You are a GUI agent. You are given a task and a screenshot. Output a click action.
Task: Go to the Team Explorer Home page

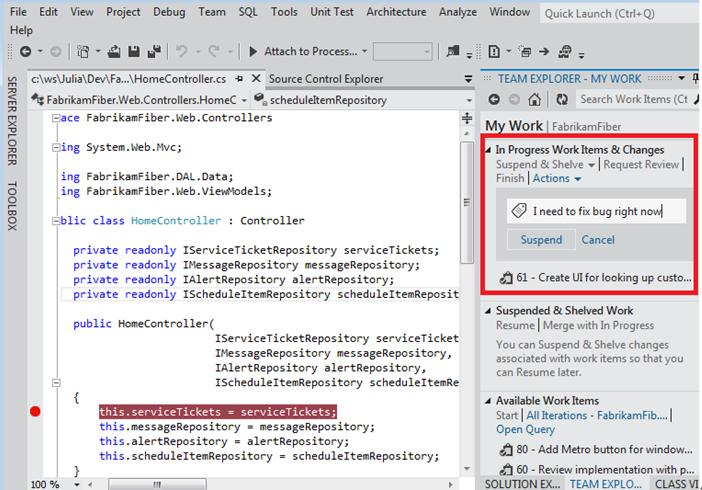(x=534, y=99)
